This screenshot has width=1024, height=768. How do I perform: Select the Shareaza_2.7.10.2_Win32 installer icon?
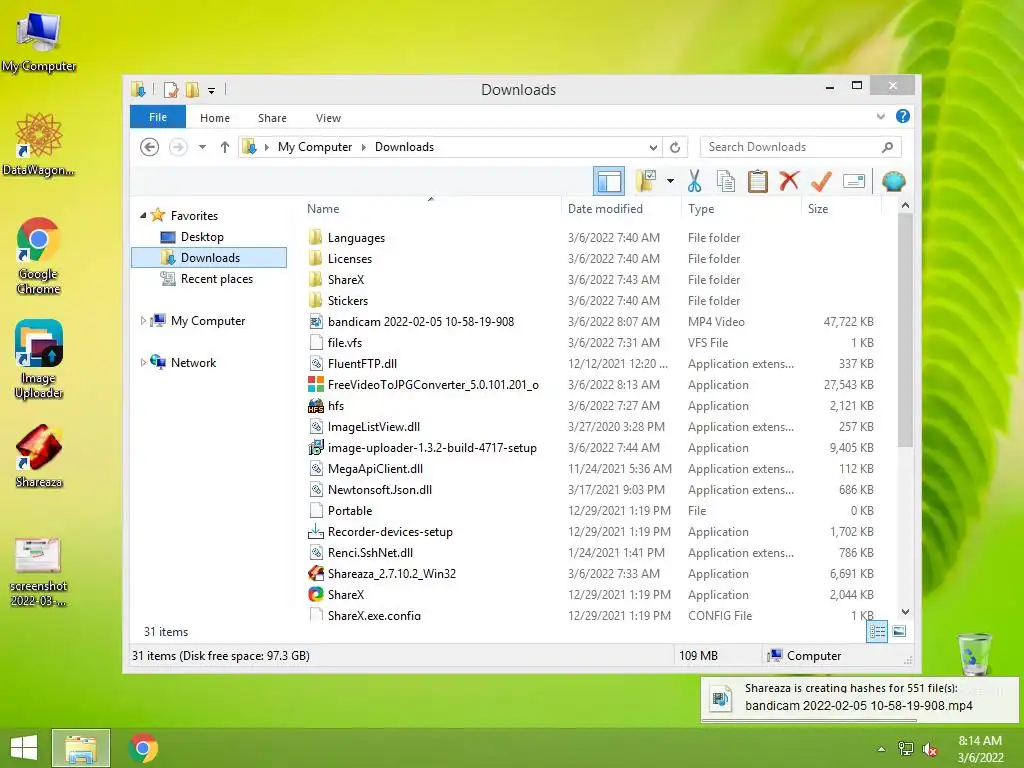[315, 573]
